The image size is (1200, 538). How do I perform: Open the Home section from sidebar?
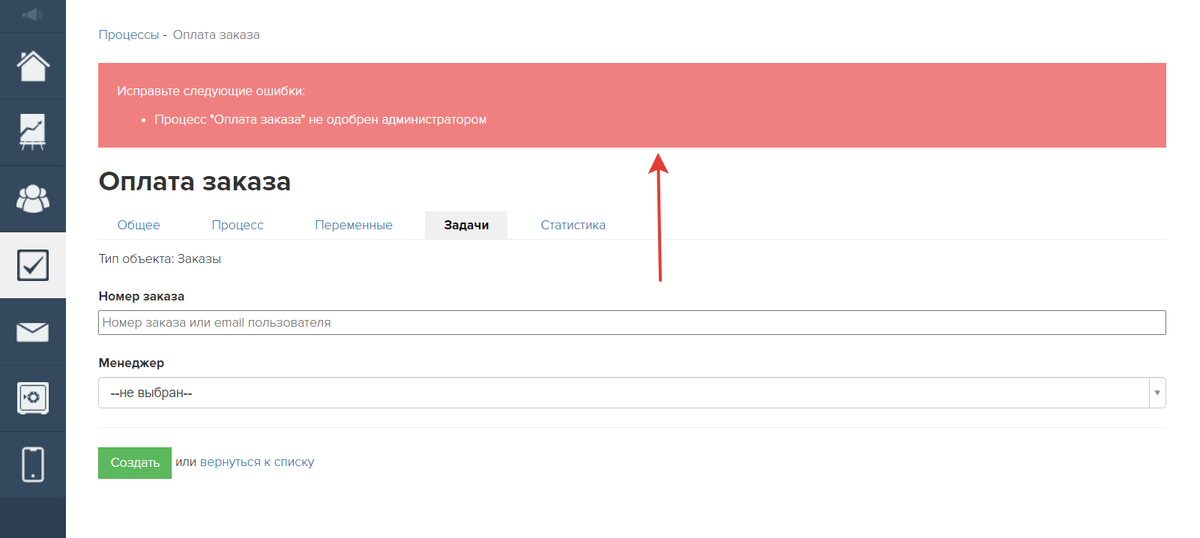pyautogui.click(x=32, y=66)
